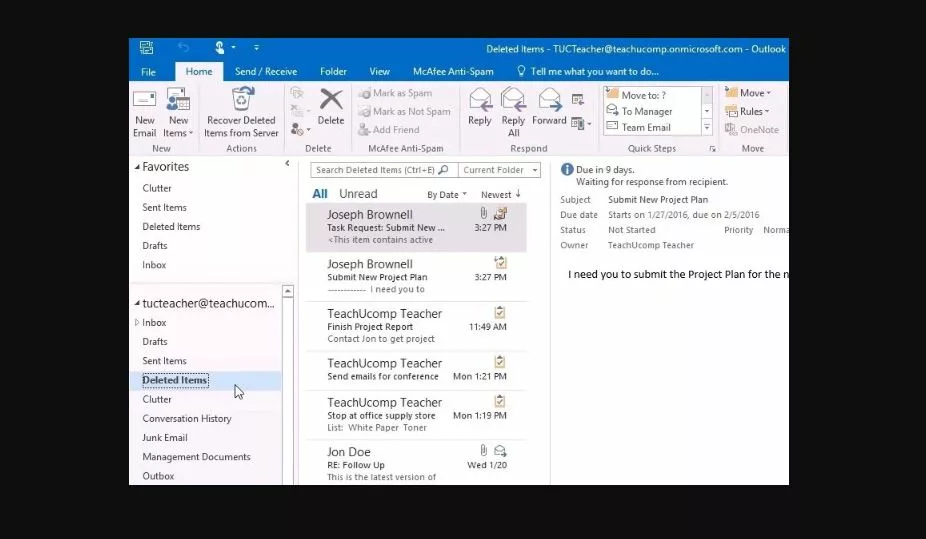Open the Junk Email folder
The image size is (926, 539).
click(x=165, y=437)
